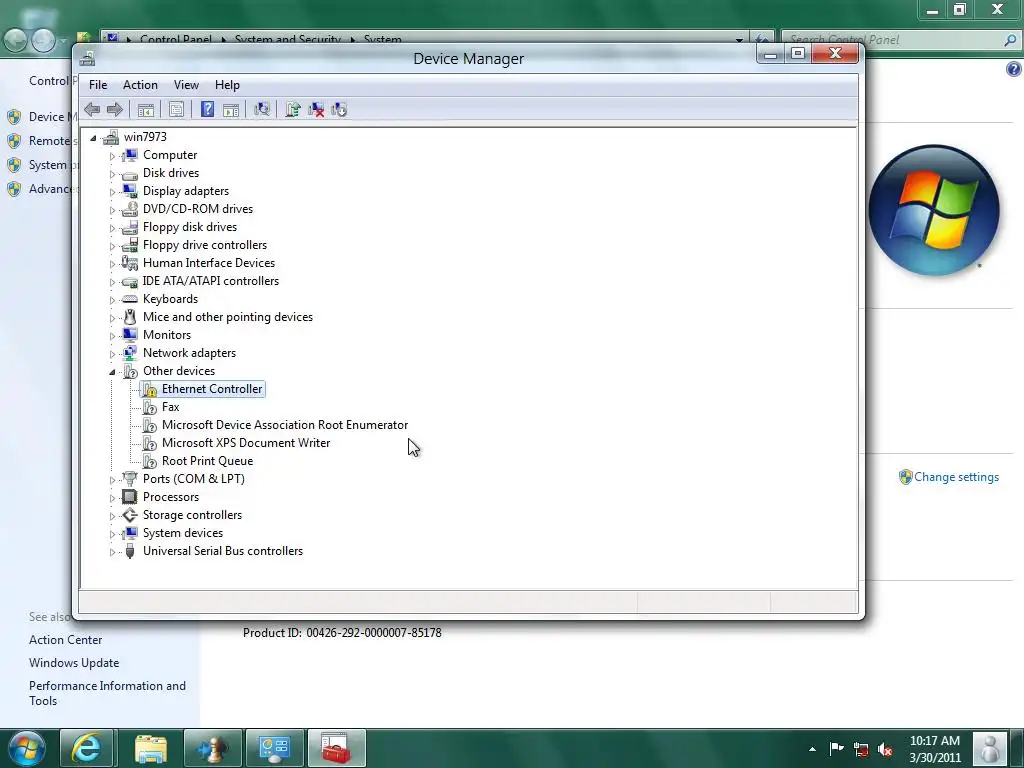This screenshot has height=768, width=1024.
Task: Click the user tile on the taskbar
Action: (x=990, y=748)
